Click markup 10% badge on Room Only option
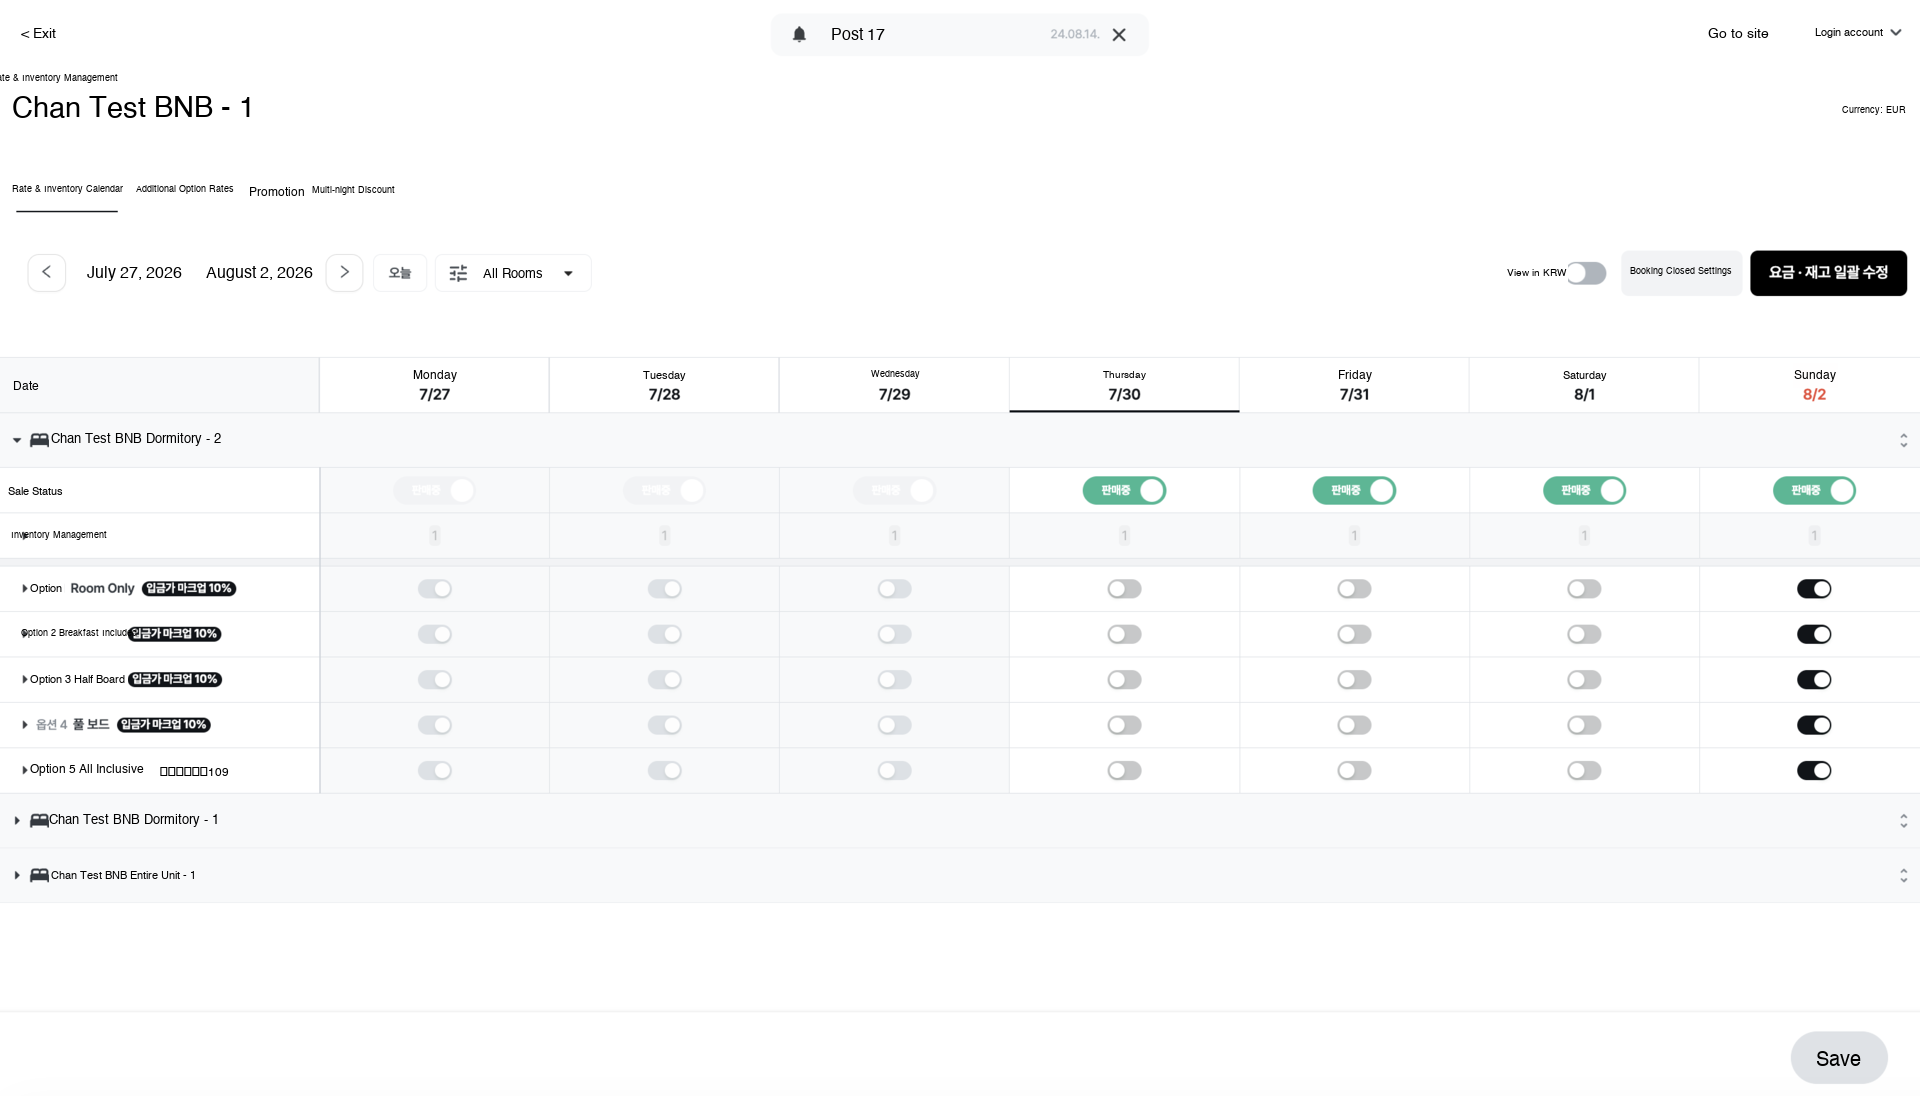The height and width of the screenshot is (1096, 1920). click(189, 588)
